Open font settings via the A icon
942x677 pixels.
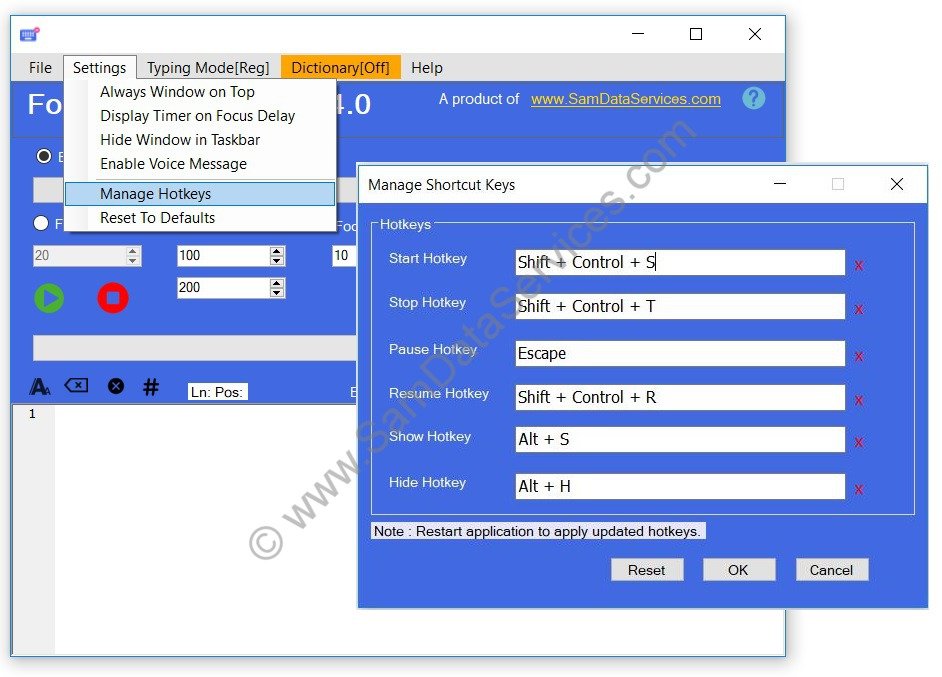tap(39, 387)
